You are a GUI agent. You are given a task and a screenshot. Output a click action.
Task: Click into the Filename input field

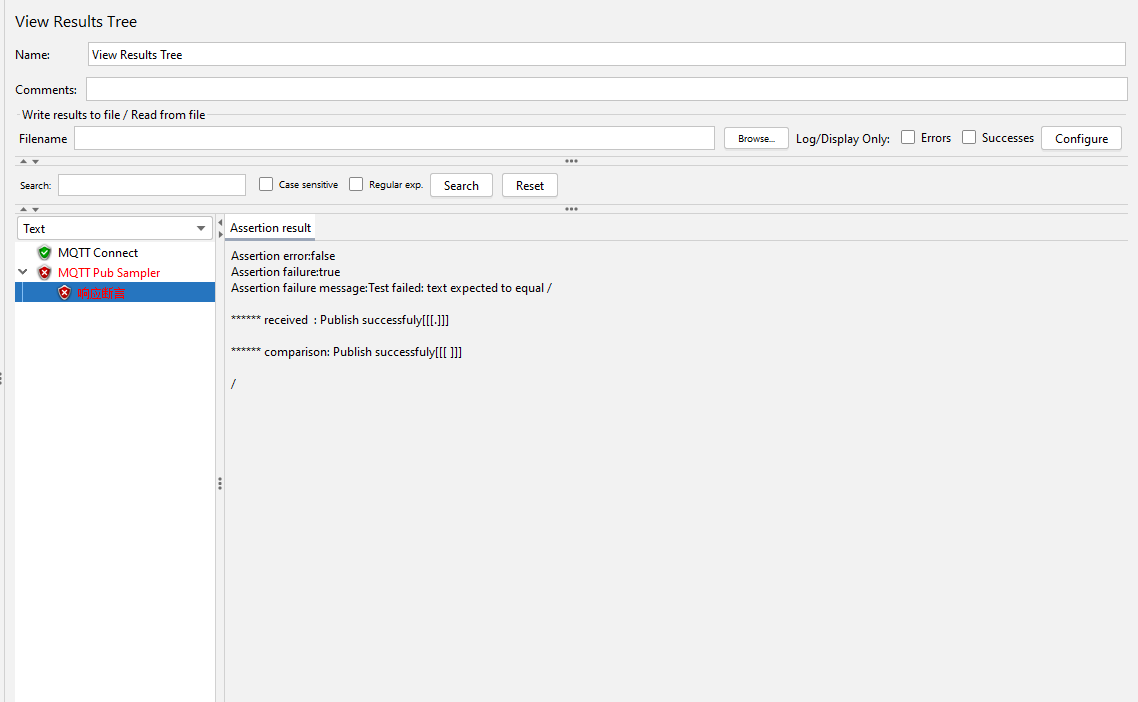pos(394,138)
